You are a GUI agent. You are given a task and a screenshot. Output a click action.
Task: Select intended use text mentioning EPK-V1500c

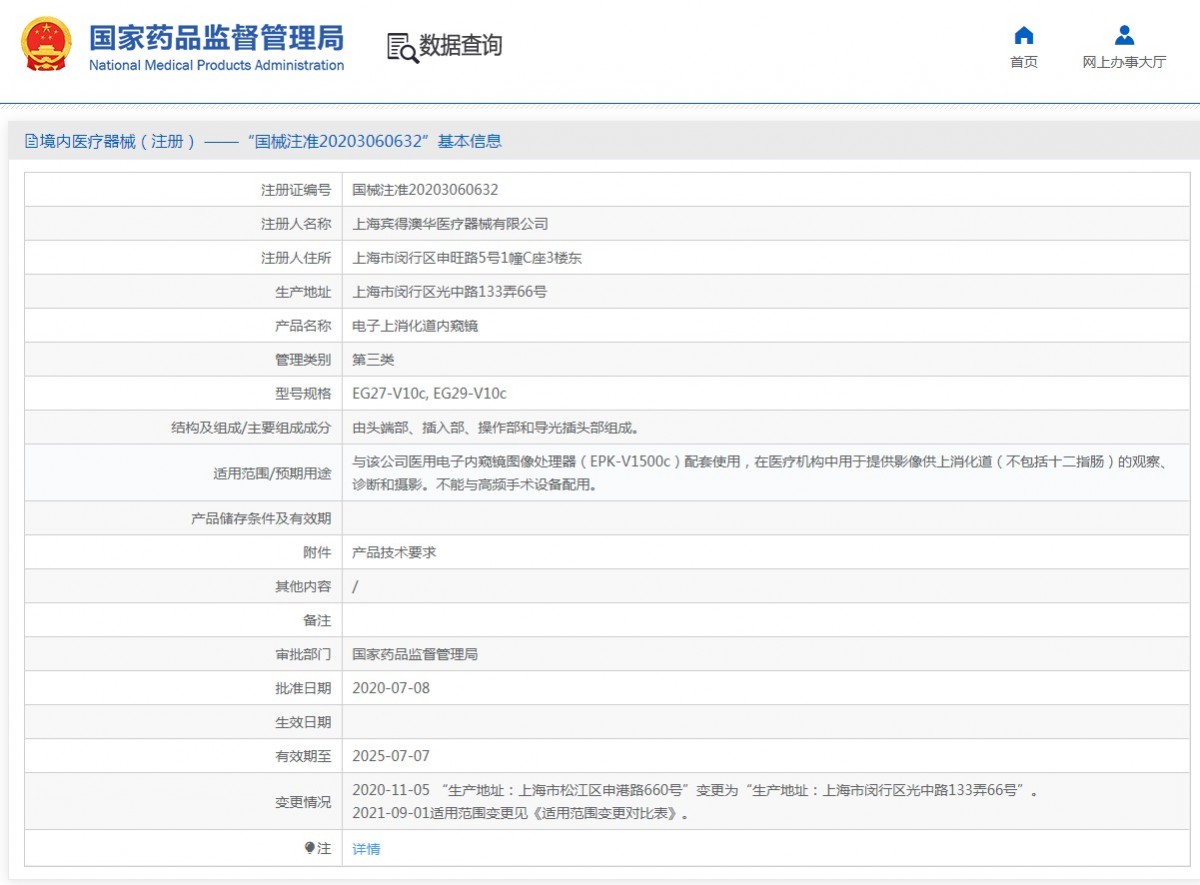758,473
